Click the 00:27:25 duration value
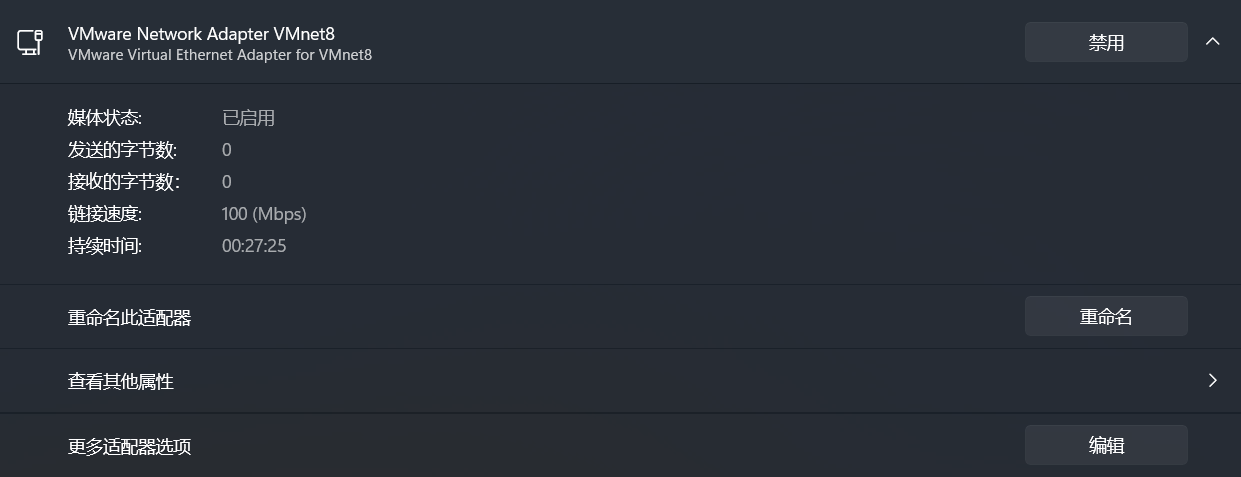1241x477 pixels. [x=254, y=246]
